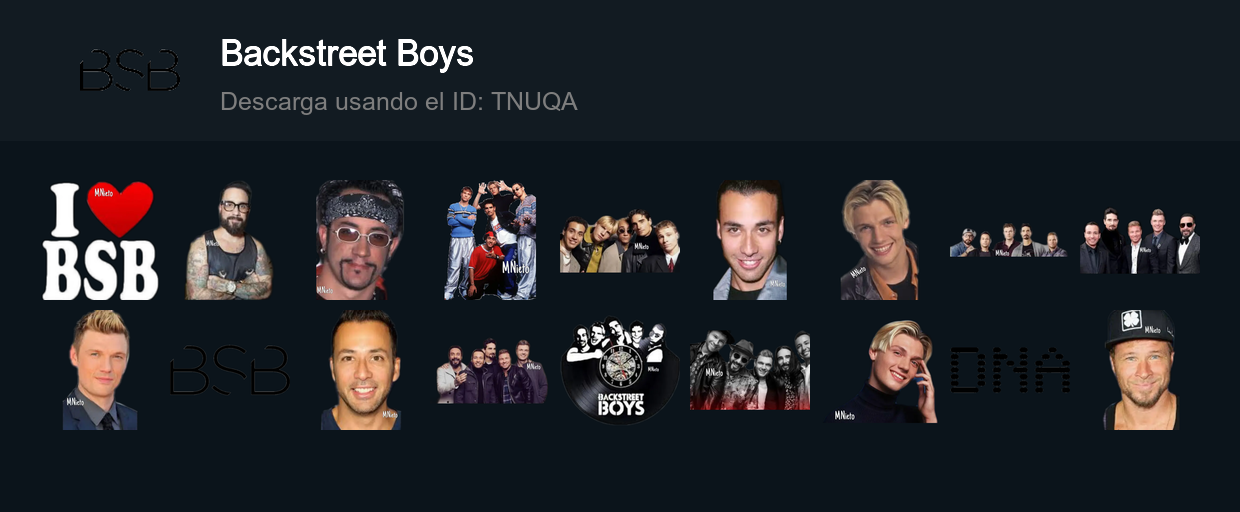Select the five close-up faces group sticker
This screenshot has height=512, width=1240.
click(x=620, y=241)
